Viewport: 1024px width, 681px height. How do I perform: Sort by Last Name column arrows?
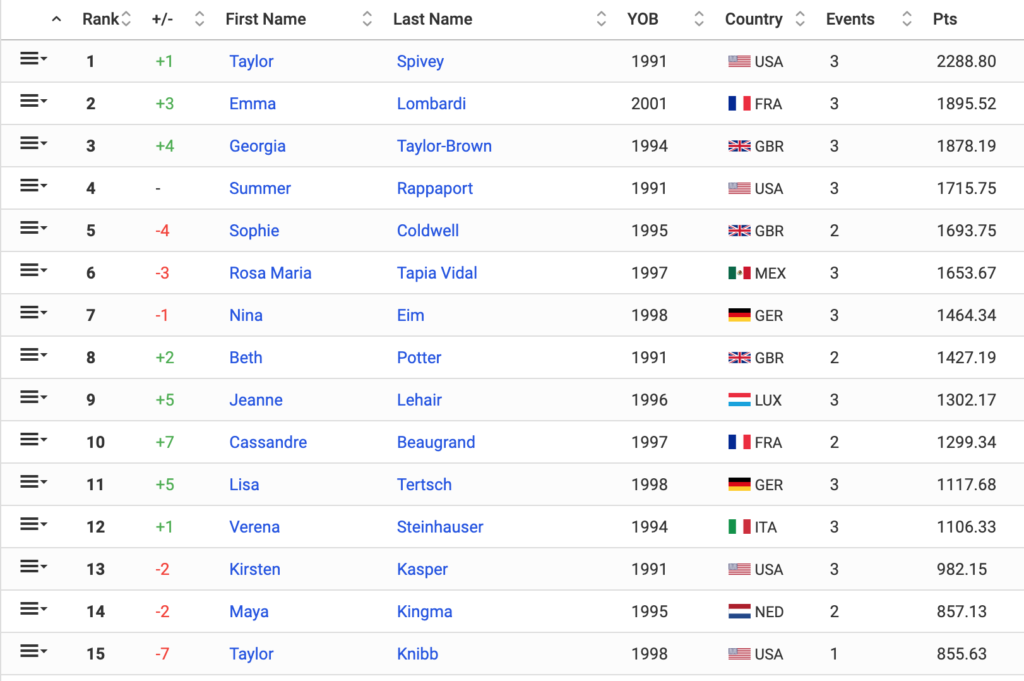(x=601, y=19)
